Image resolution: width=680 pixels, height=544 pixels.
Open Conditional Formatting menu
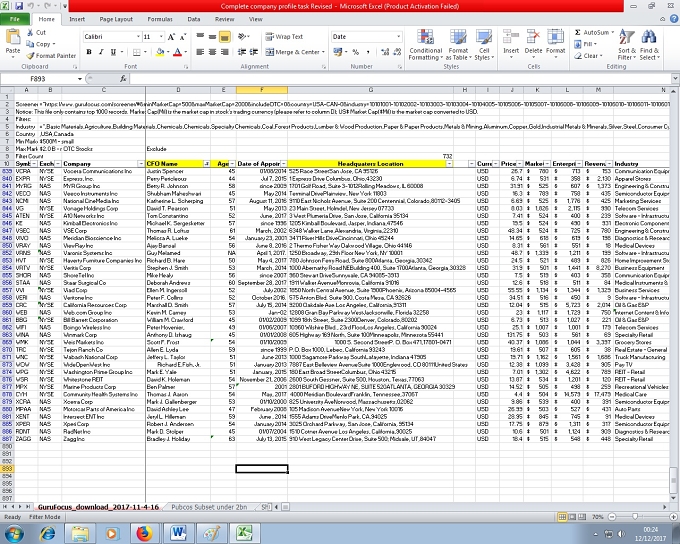(425, 45)
